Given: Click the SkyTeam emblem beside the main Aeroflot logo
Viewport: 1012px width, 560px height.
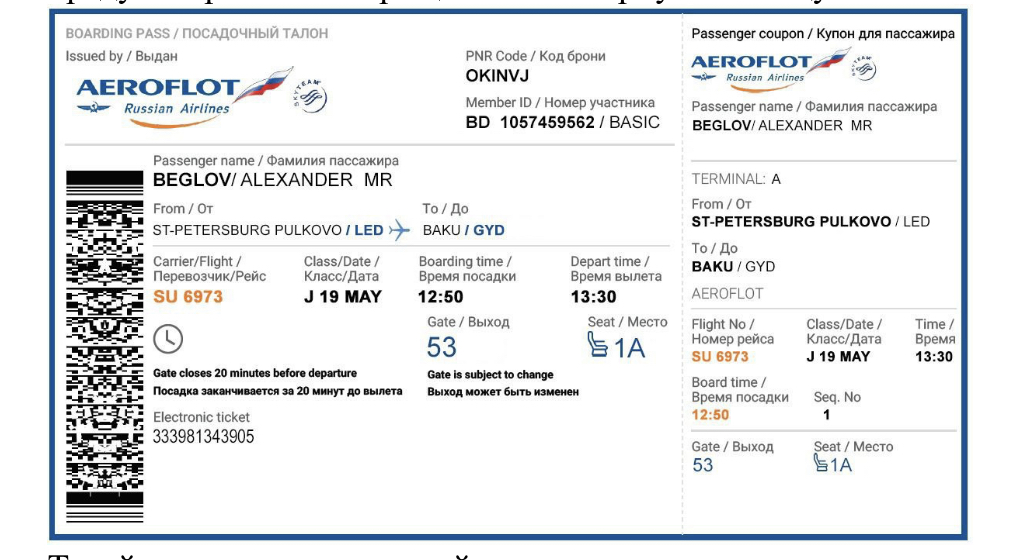Looking at the screenshot, I should [x=311, y=96].
